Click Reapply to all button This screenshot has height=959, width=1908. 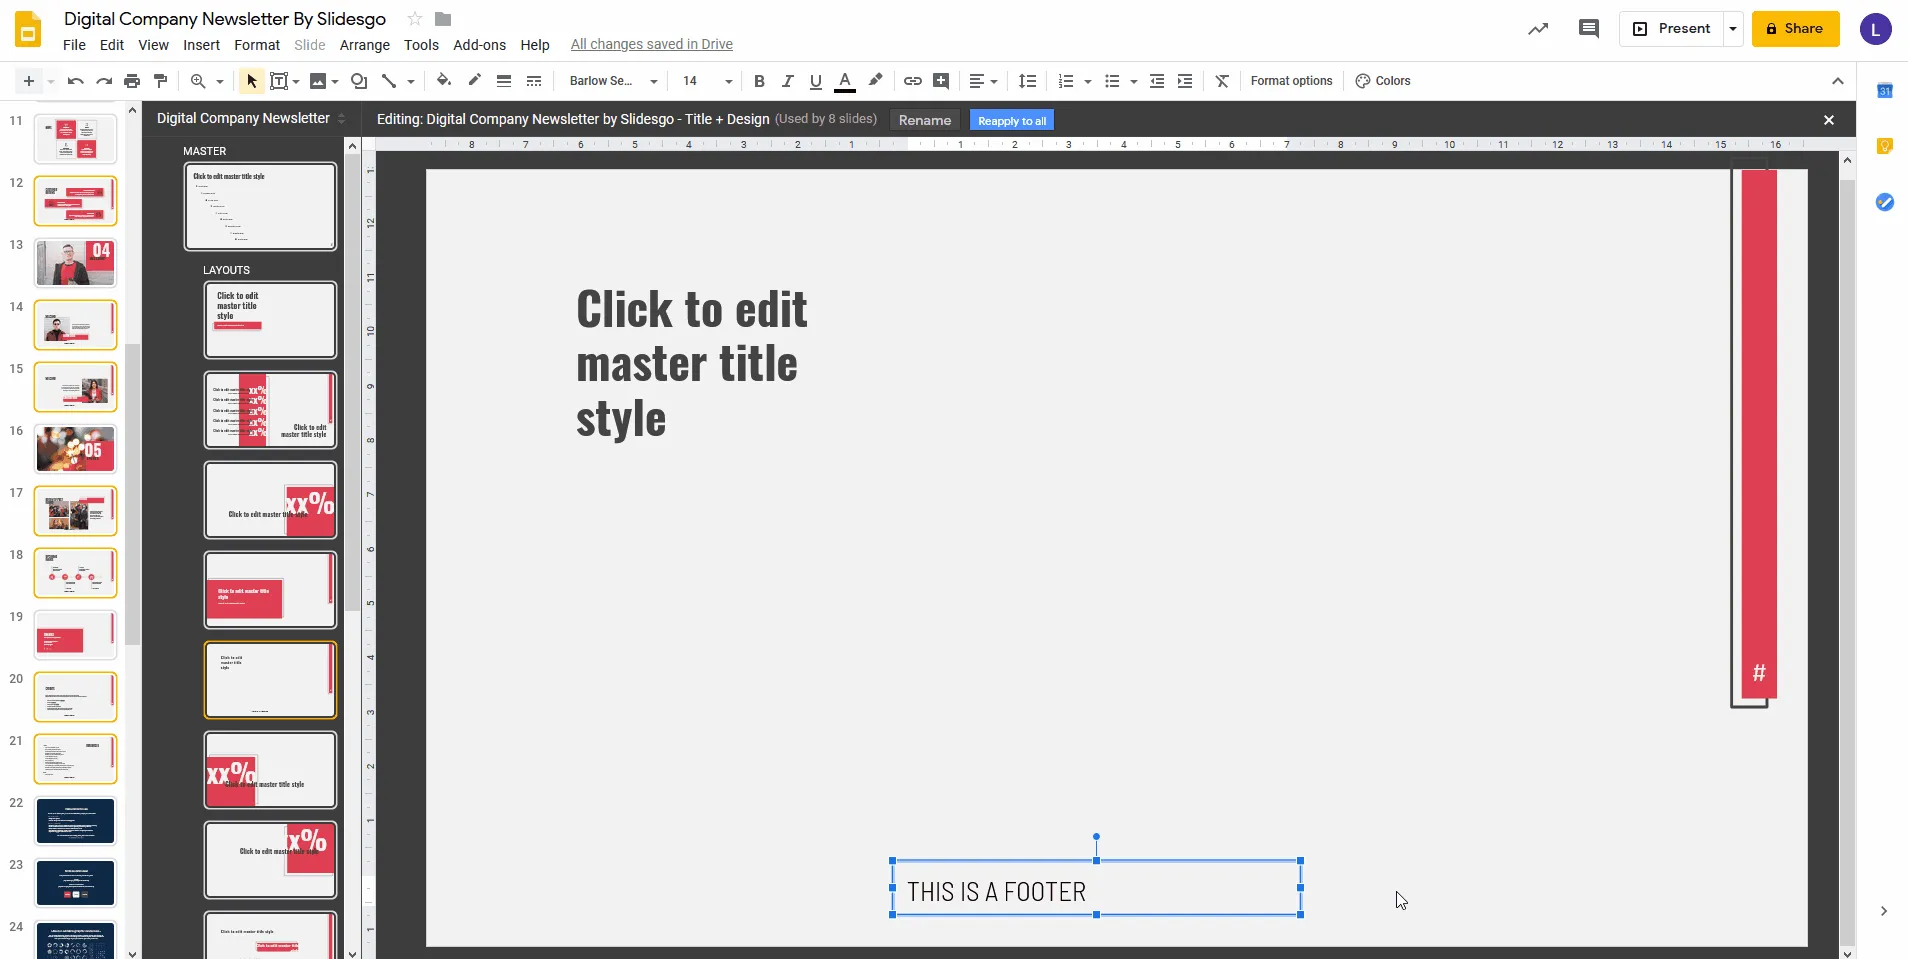(1011, 120)
